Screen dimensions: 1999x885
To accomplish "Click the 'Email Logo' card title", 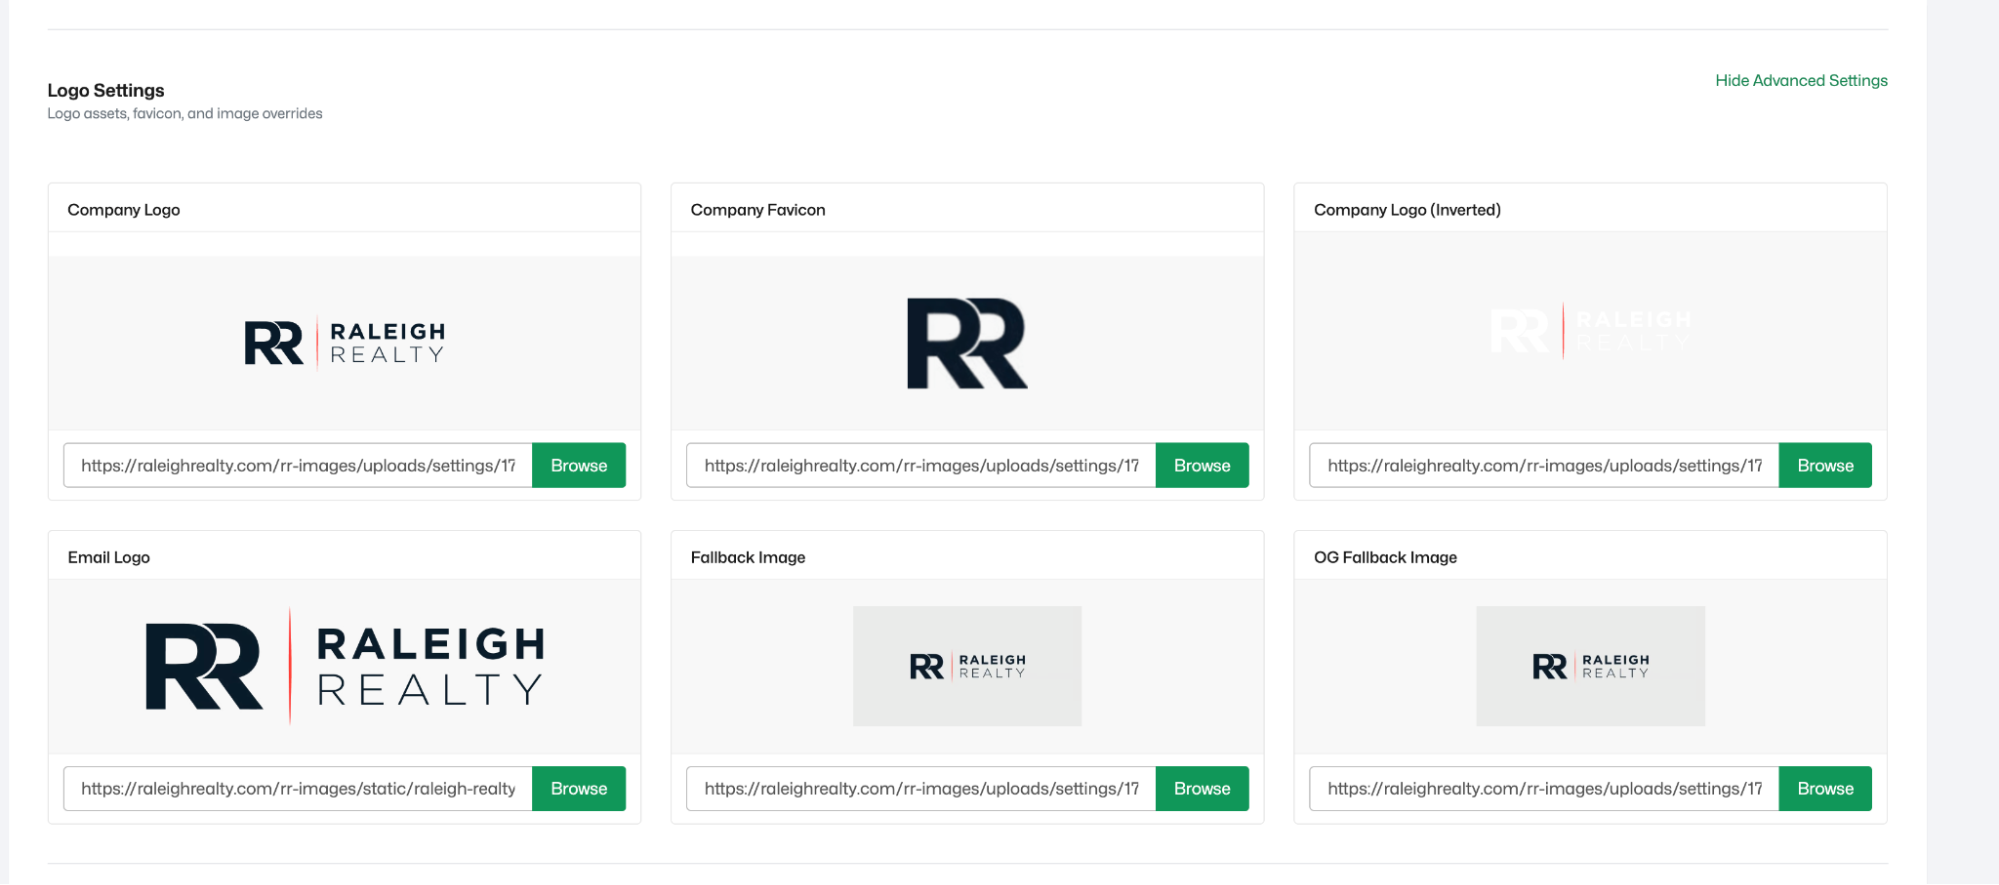I will [109, 557].
